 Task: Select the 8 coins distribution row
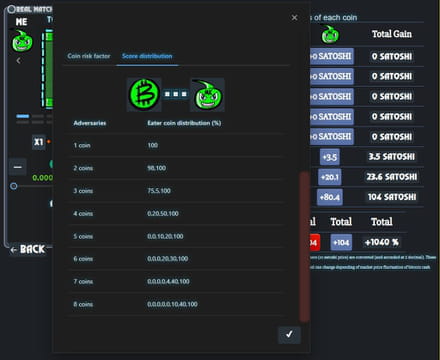tap(177, 304)
